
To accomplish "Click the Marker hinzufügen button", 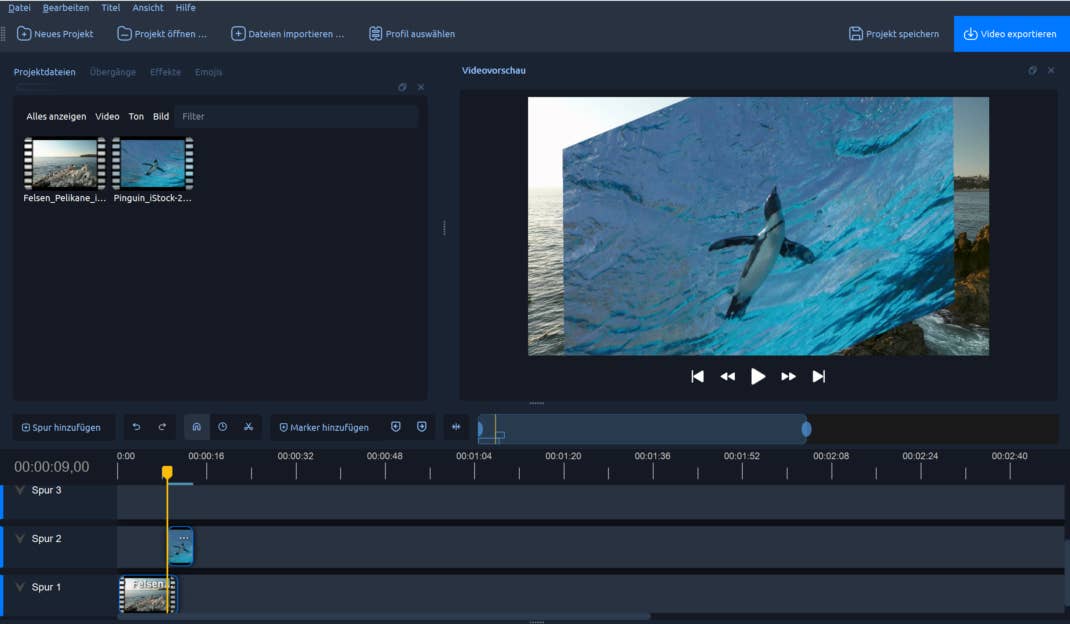I will click(324, 427).
